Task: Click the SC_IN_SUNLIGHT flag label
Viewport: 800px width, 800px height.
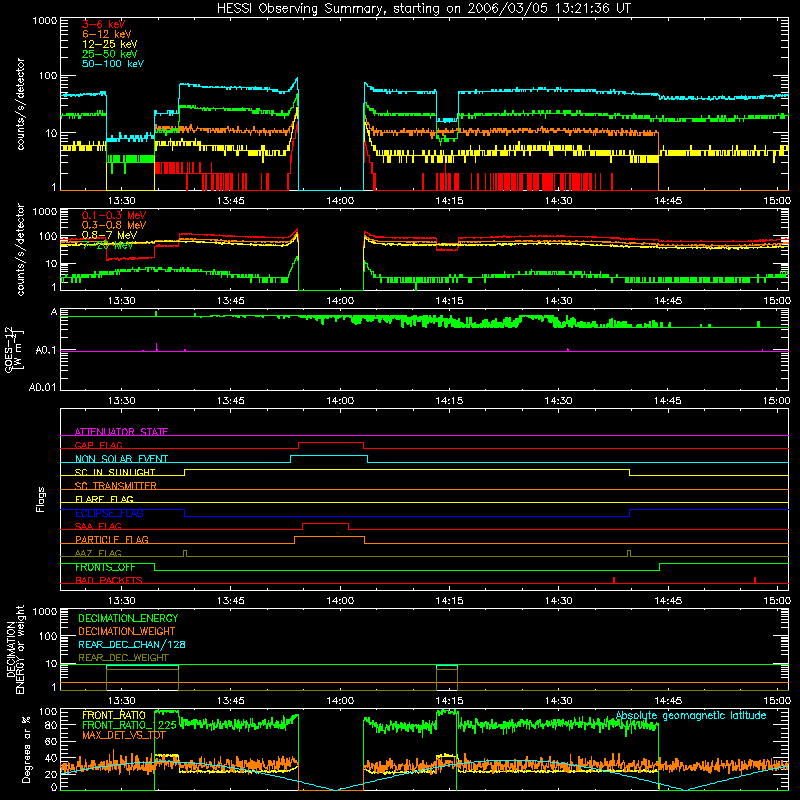Action: point(115,472)
